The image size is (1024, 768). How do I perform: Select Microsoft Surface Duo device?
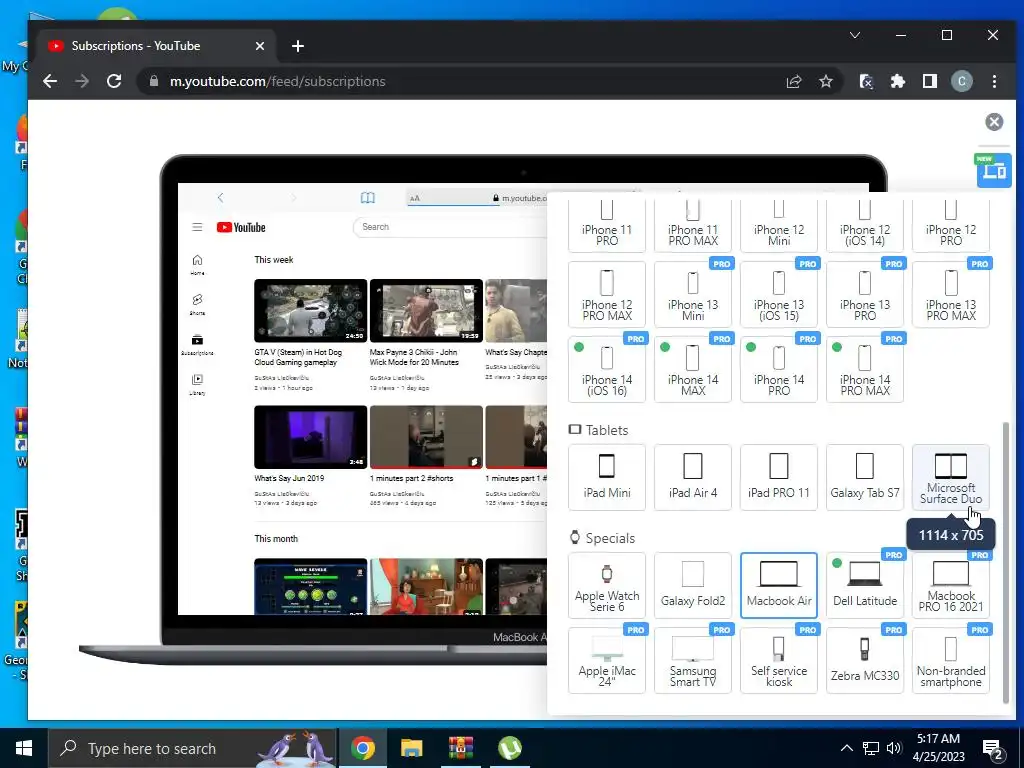[x=951, y=477]
